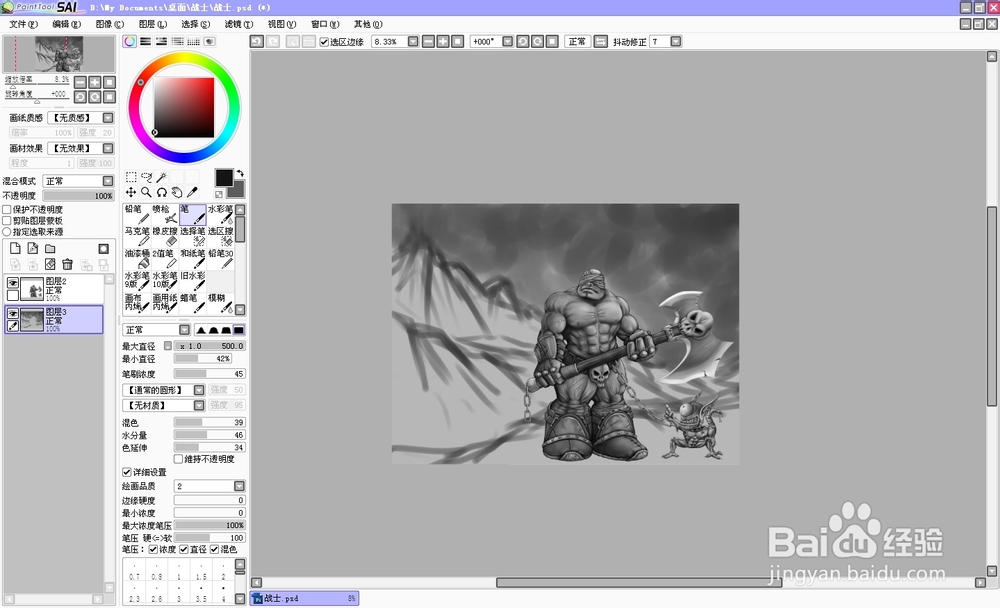This screenshot has width=1000, height=608.
Task: Toggle visibility of 图层3 layer
Action: (13, 314)
